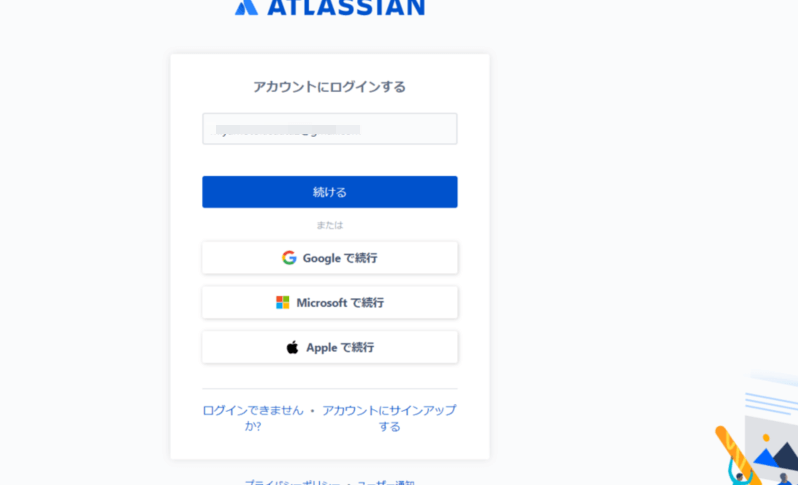Click the Atlassian triangle logo icon
The width and height of the screenshot is (798, 485).
point(246,6)
